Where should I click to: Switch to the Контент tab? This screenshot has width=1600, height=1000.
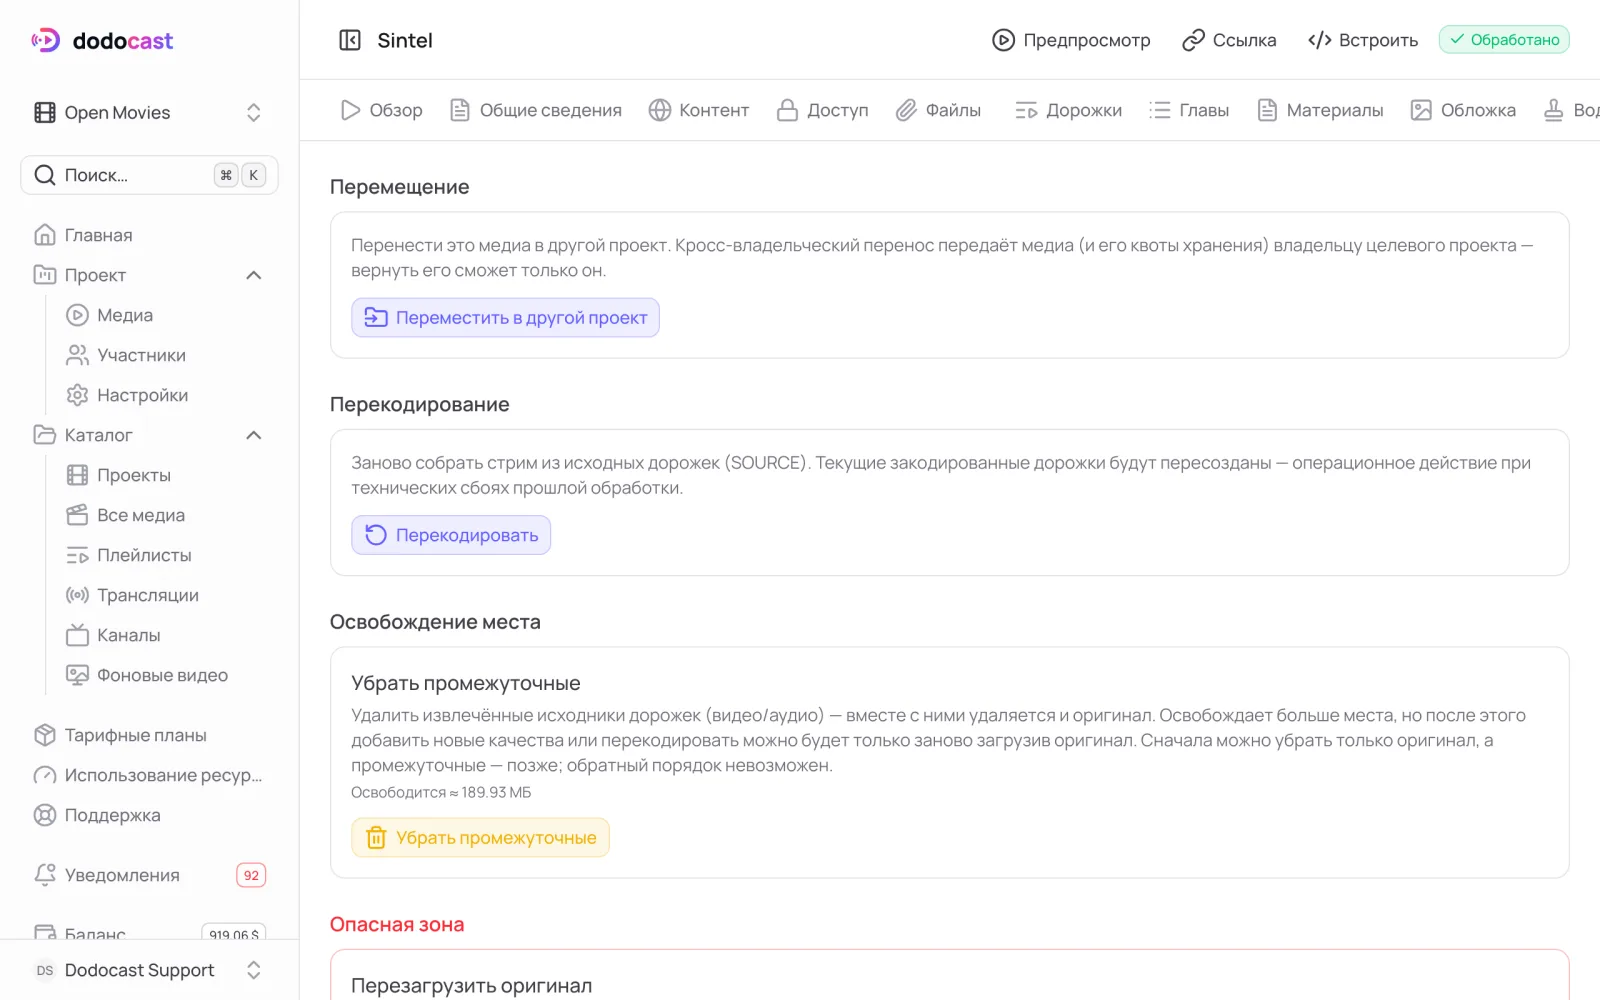click(x=699, y=110)
